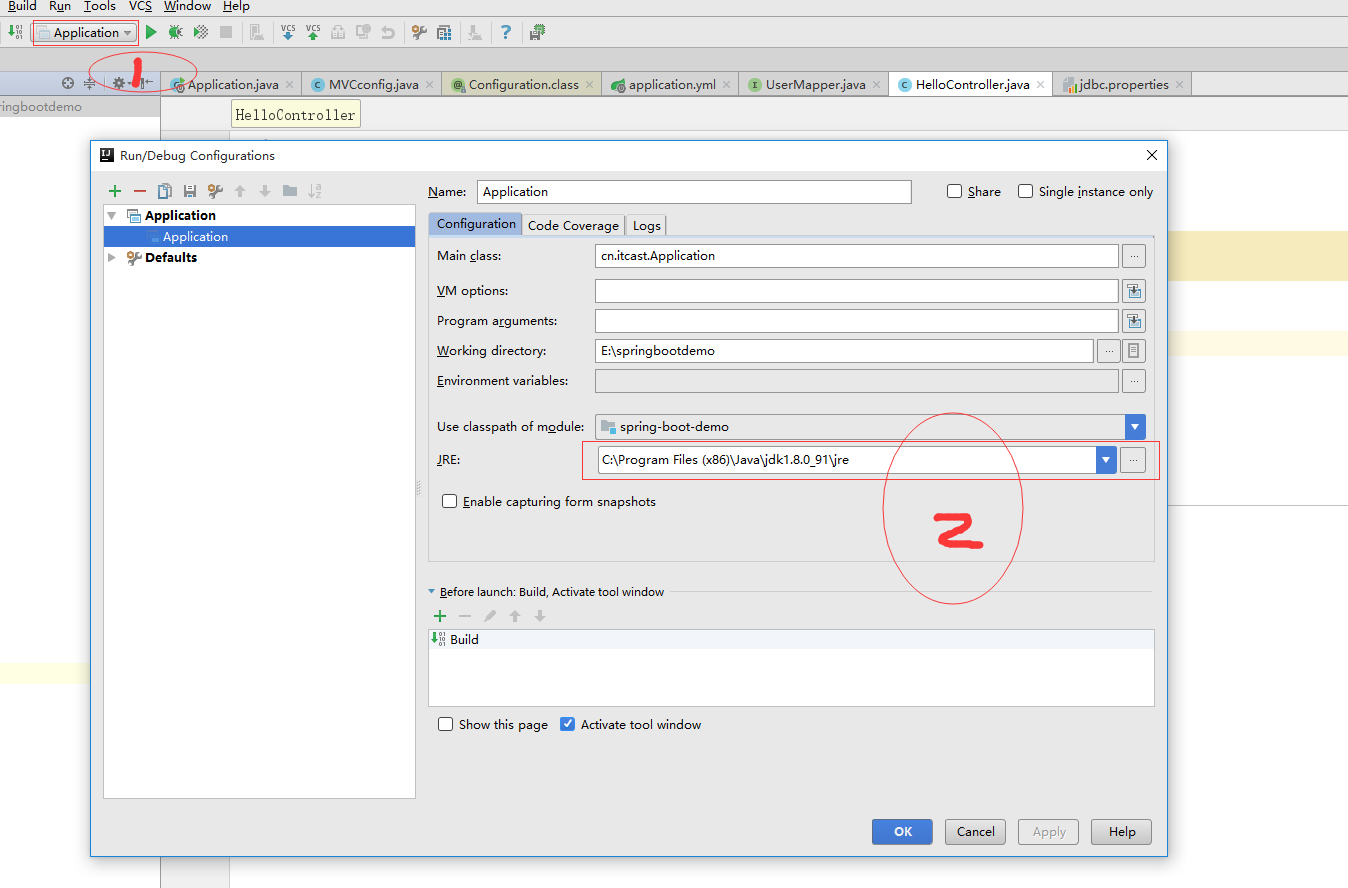Image resolution: width=1348 pixels, height=888 pixels.
Task: Remove configuration with red minus
Action: [x=140, y=191]
